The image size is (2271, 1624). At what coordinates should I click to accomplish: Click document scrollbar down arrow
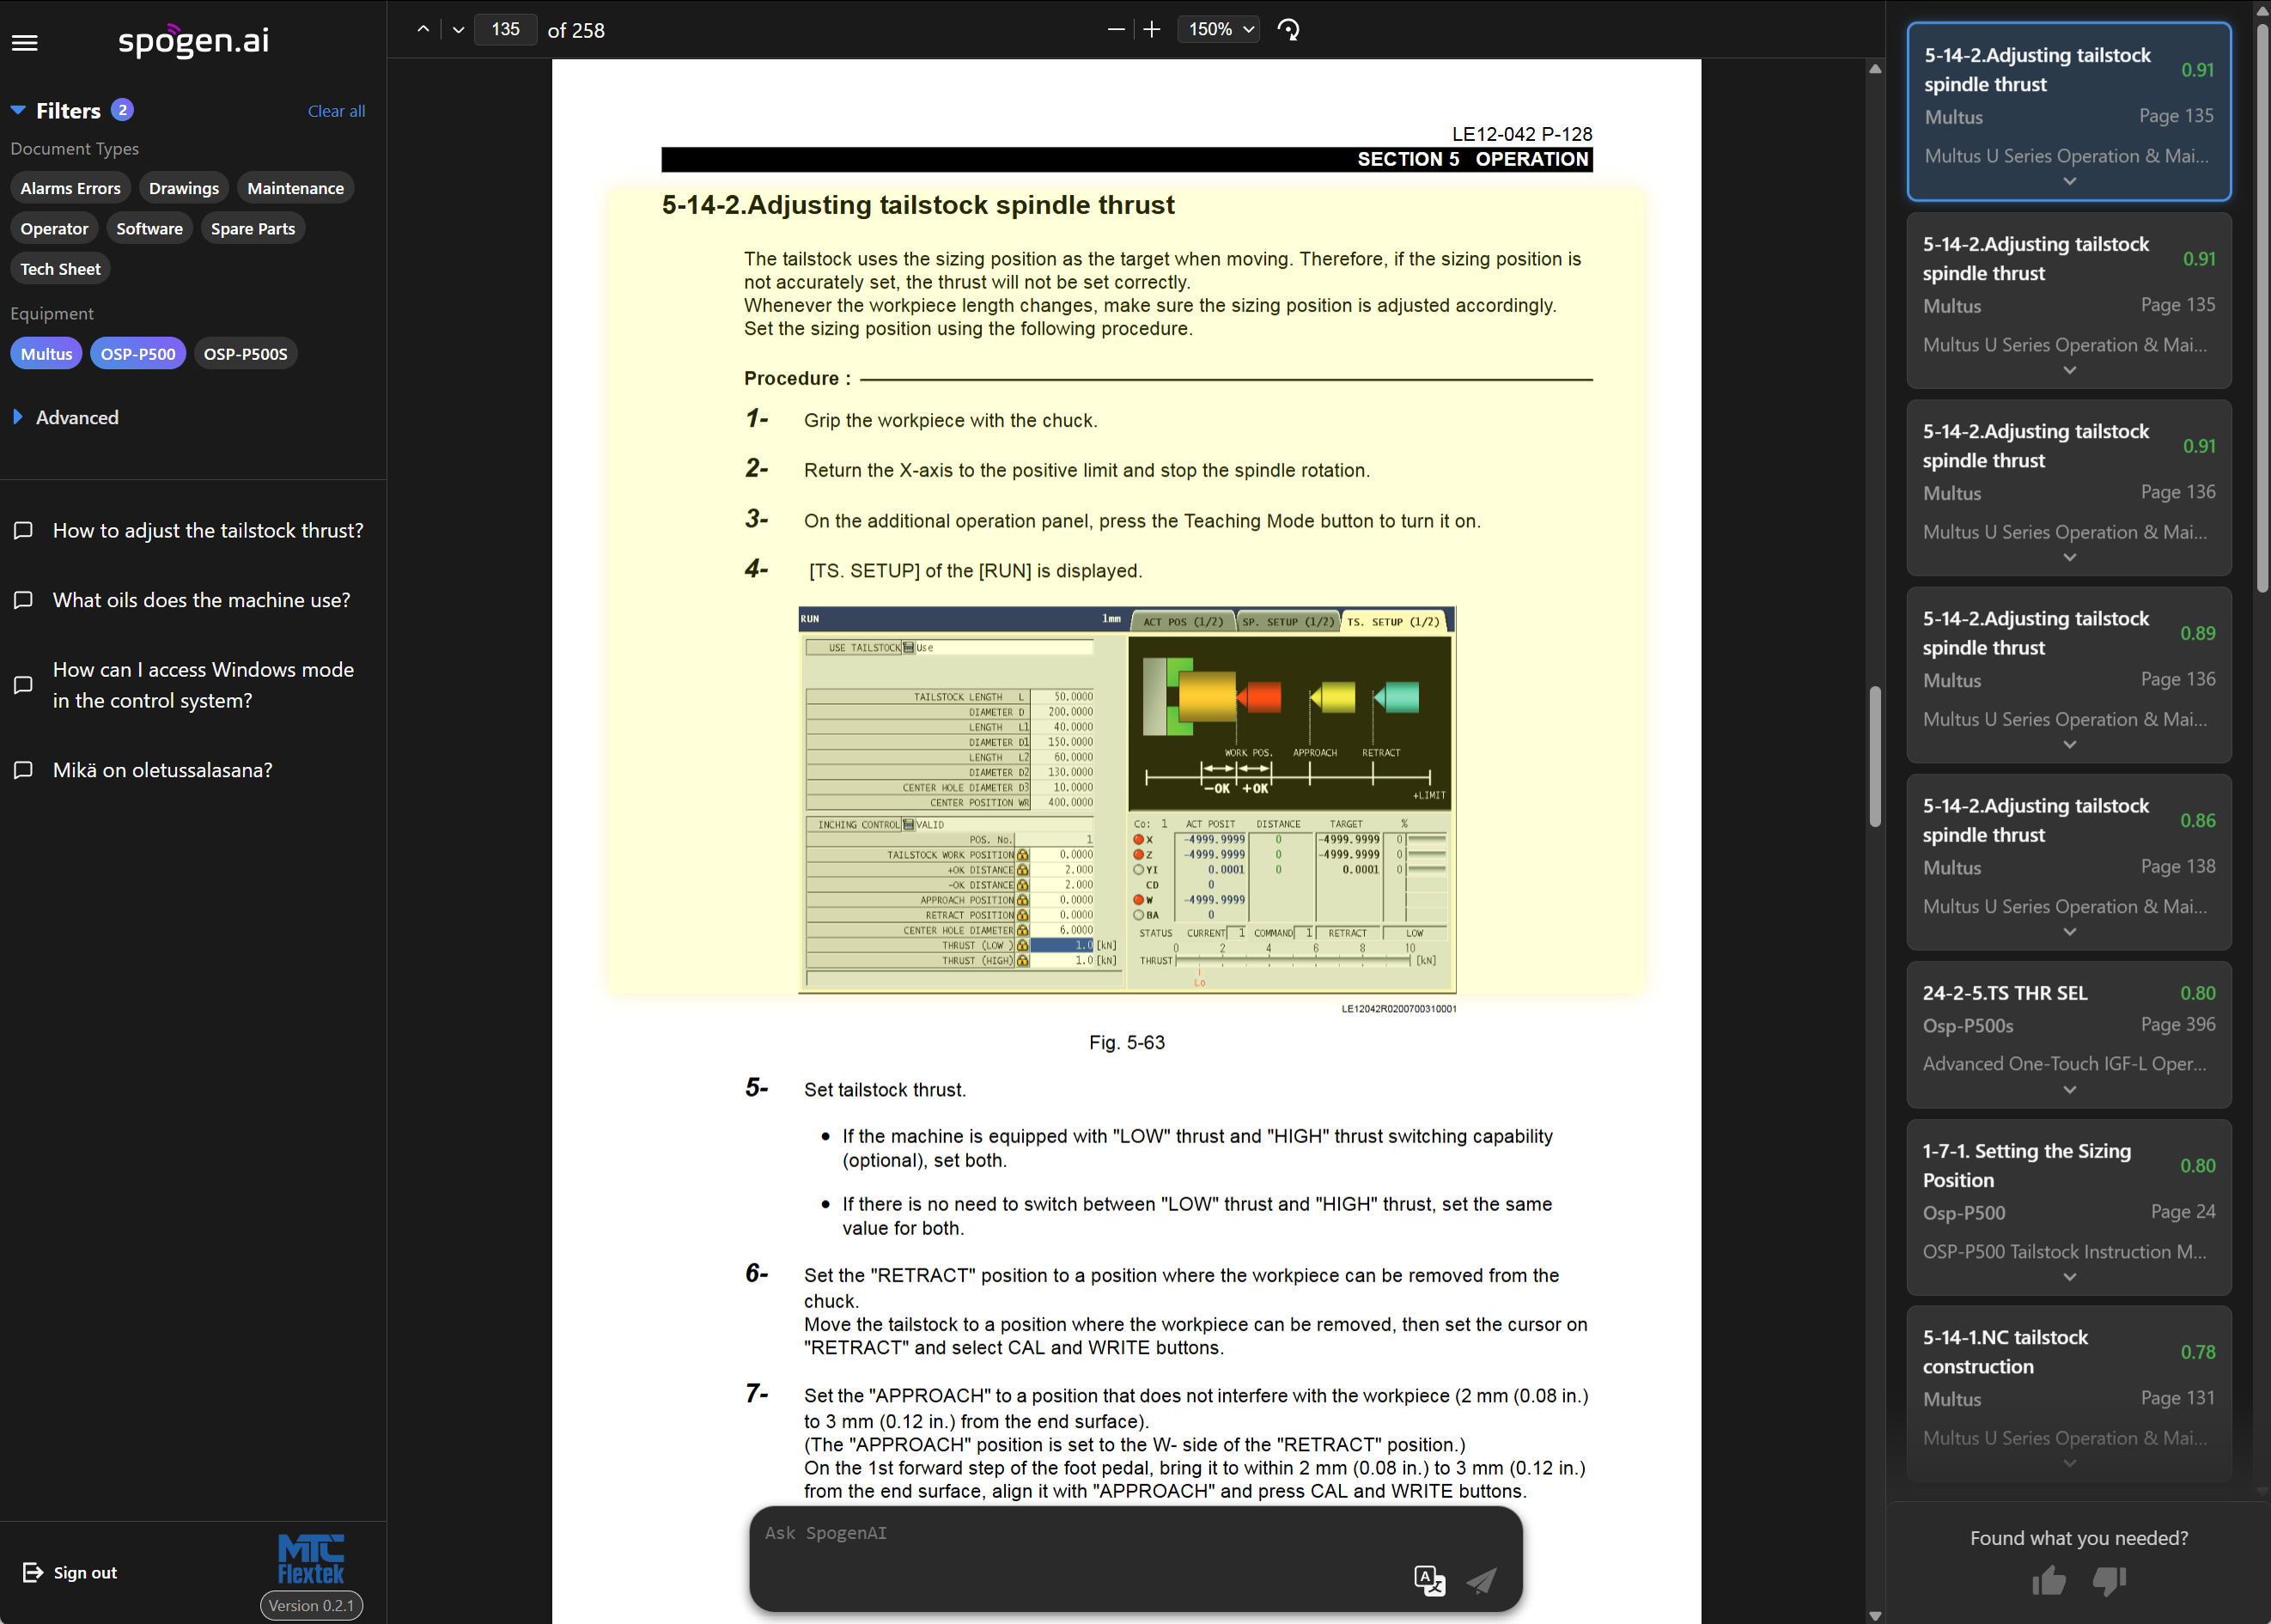pos(1875,1615)
